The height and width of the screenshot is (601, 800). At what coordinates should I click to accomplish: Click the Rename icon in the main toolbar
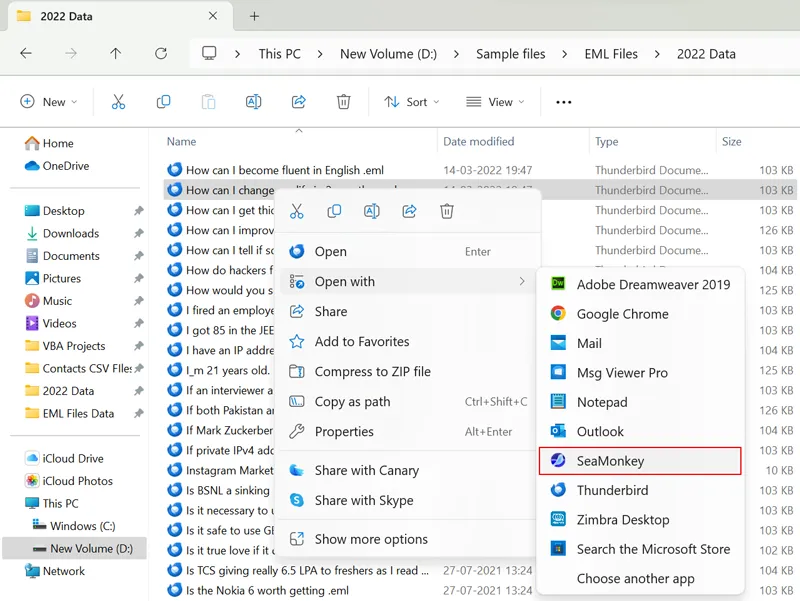pos(254,102)
